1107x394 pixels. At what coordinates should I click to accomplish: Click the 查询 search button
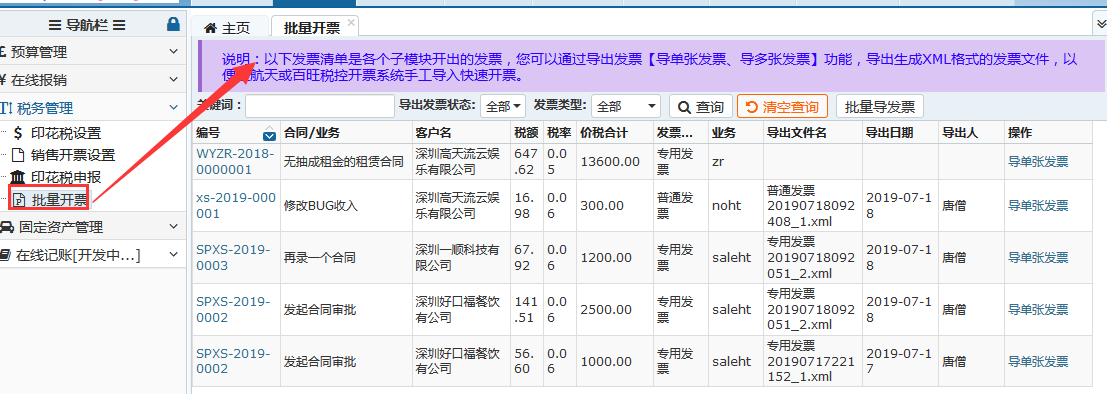pos(701,107)
